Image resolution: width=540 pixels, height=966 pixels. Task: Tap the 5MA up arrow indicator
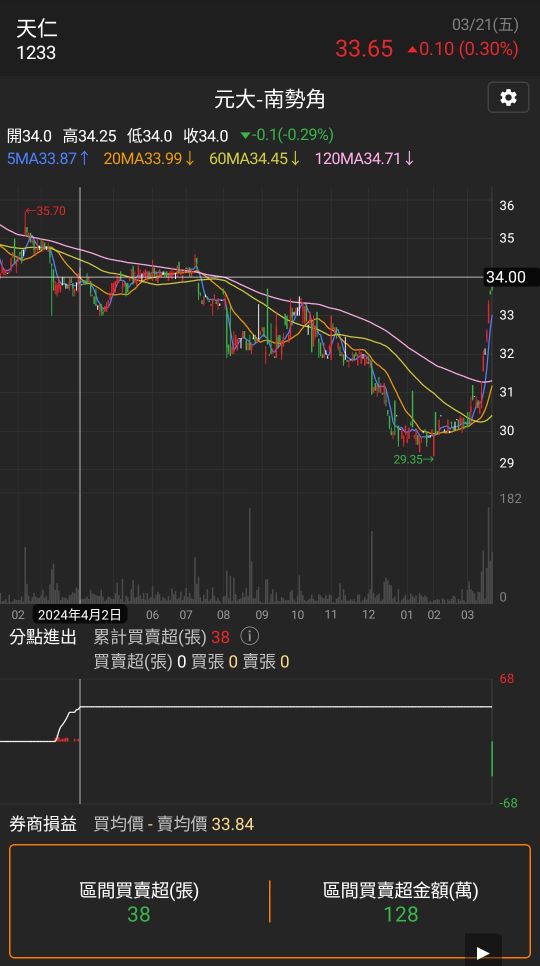(x=84, y=158)
